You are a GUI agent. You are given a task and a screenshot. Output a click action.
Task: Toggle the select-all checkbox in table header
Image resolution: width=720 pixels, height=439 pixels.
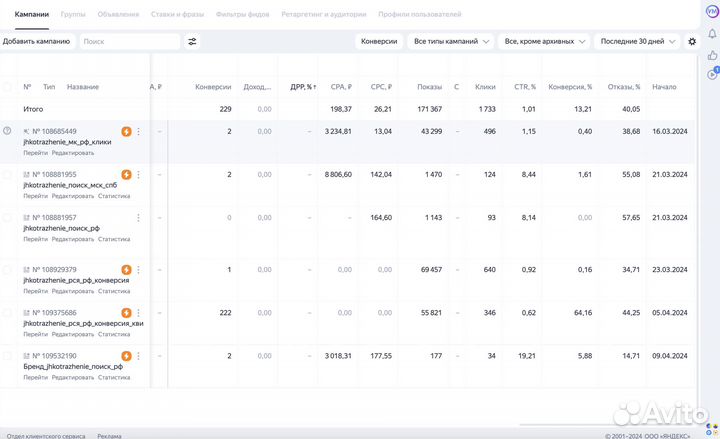(x=8, y=87)
